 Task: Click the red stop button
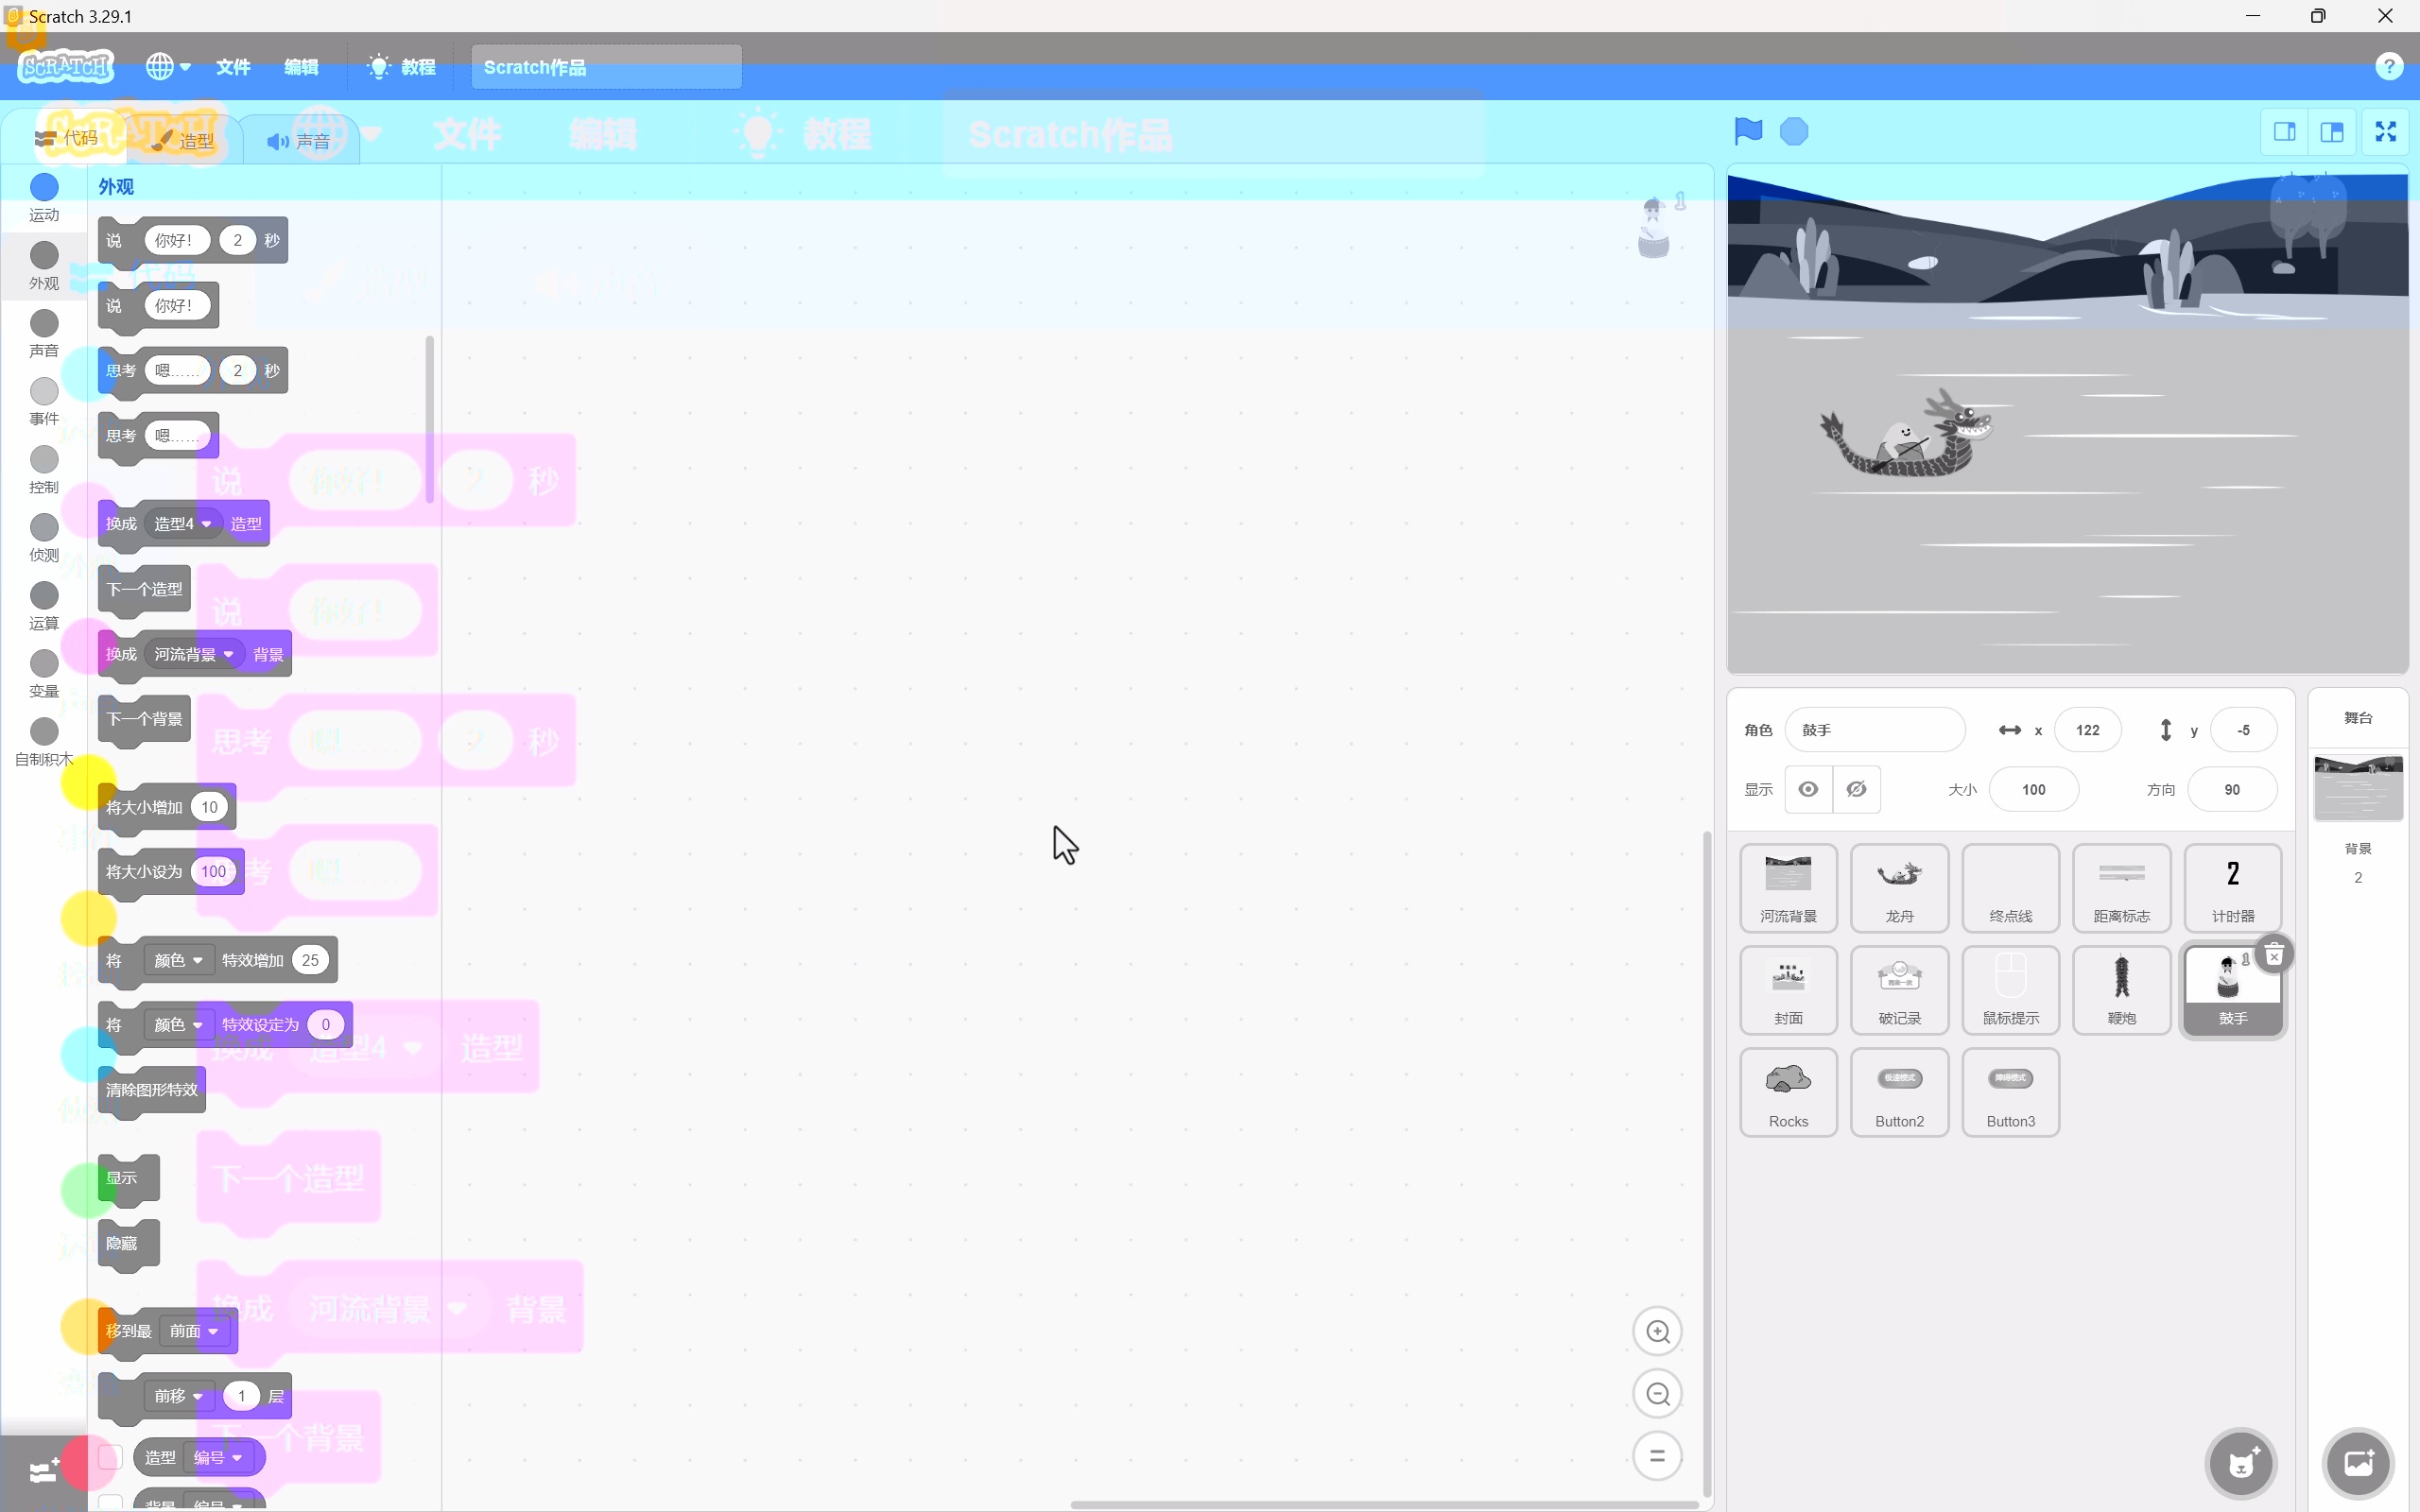tap(1795, 131)
